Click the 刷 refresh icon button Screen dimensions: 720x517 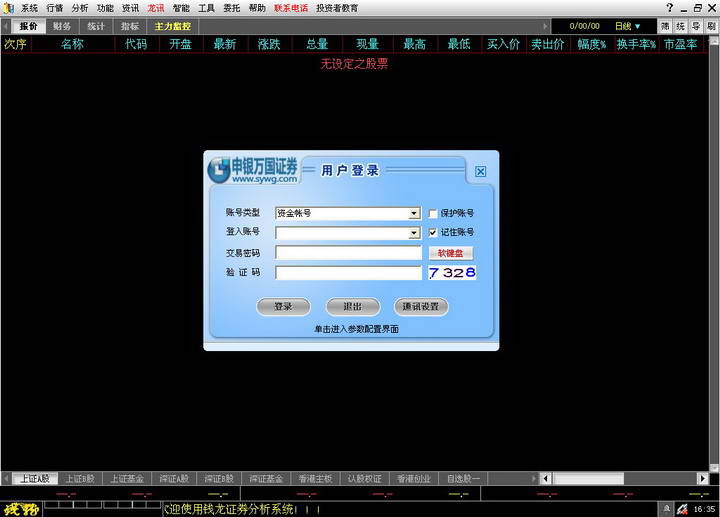(711, 26)
